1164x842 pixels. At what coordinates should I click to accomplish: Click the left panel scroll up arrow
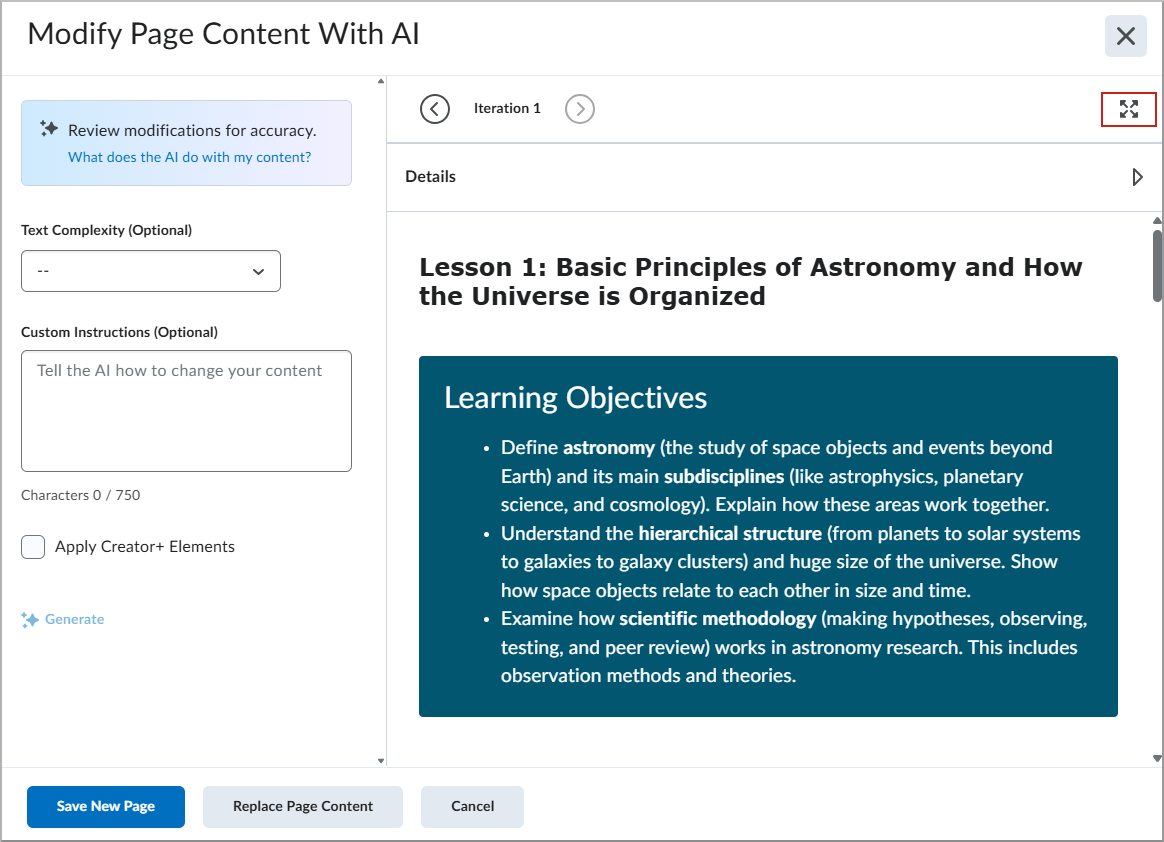pos(381,81)
